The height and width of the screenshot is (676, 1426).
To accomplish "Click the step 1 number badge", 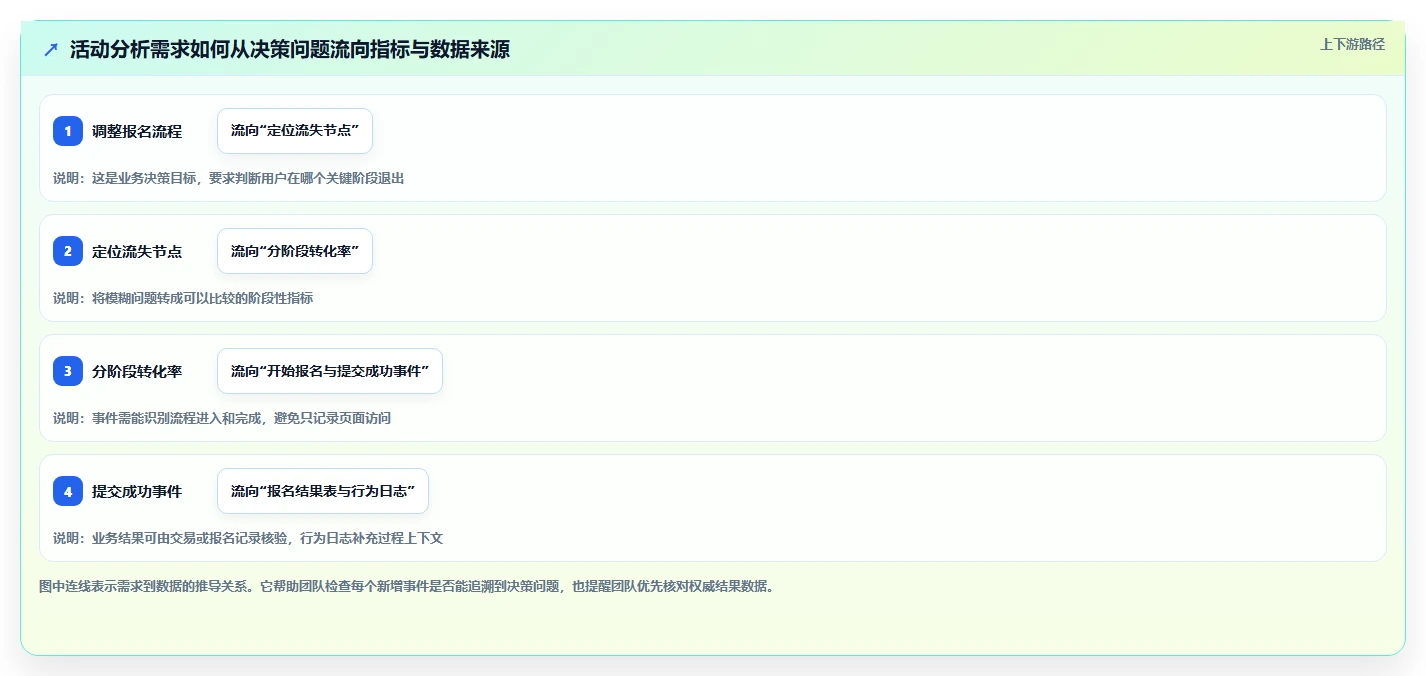I will pos(68,131).
